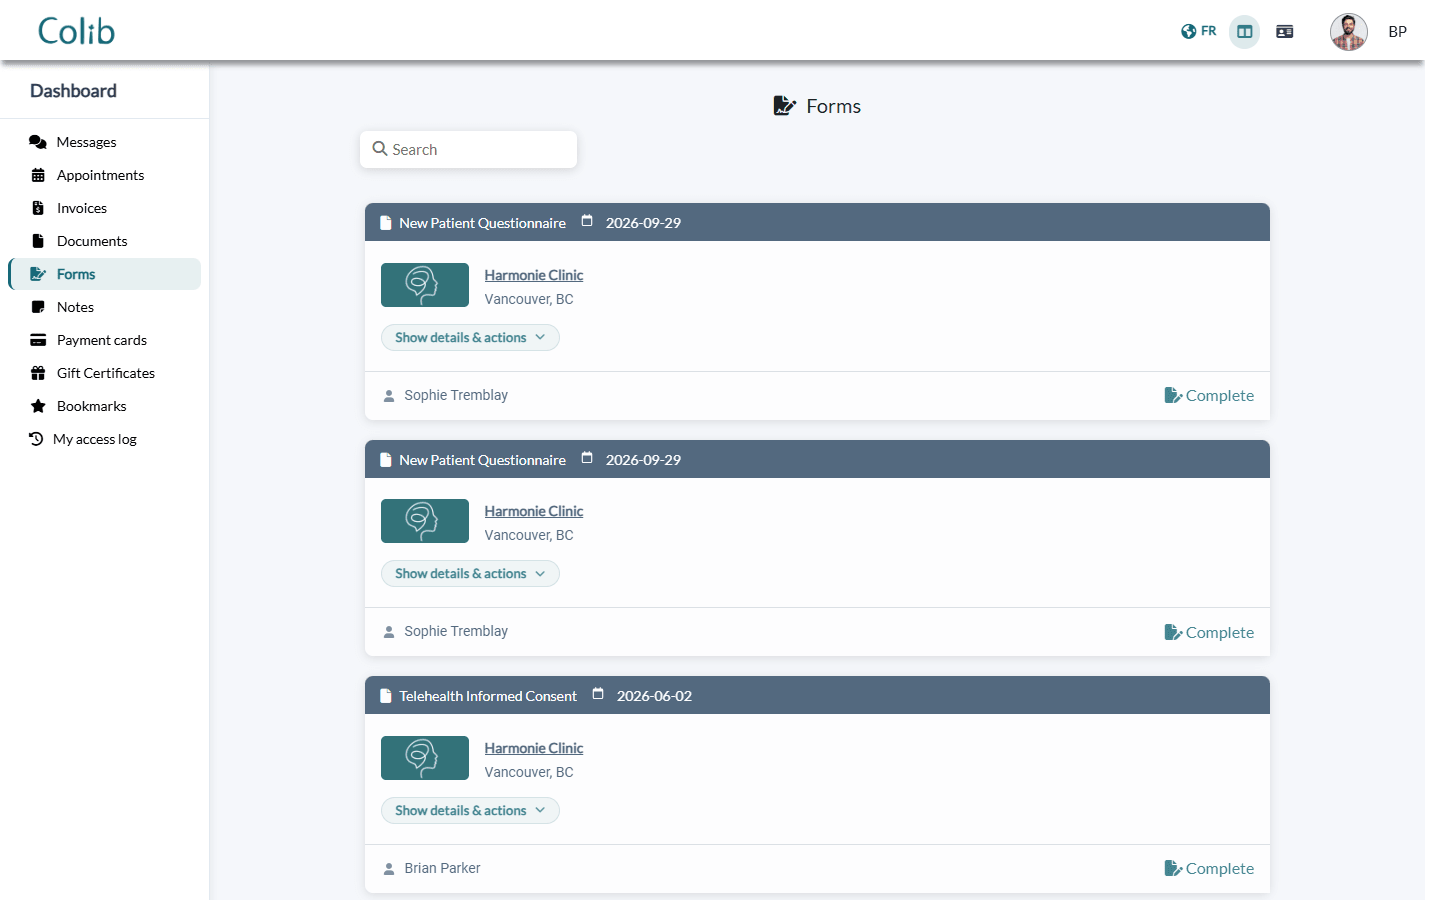
Task: Open Notes in the sidebar
Action: (x=104, y=307)
